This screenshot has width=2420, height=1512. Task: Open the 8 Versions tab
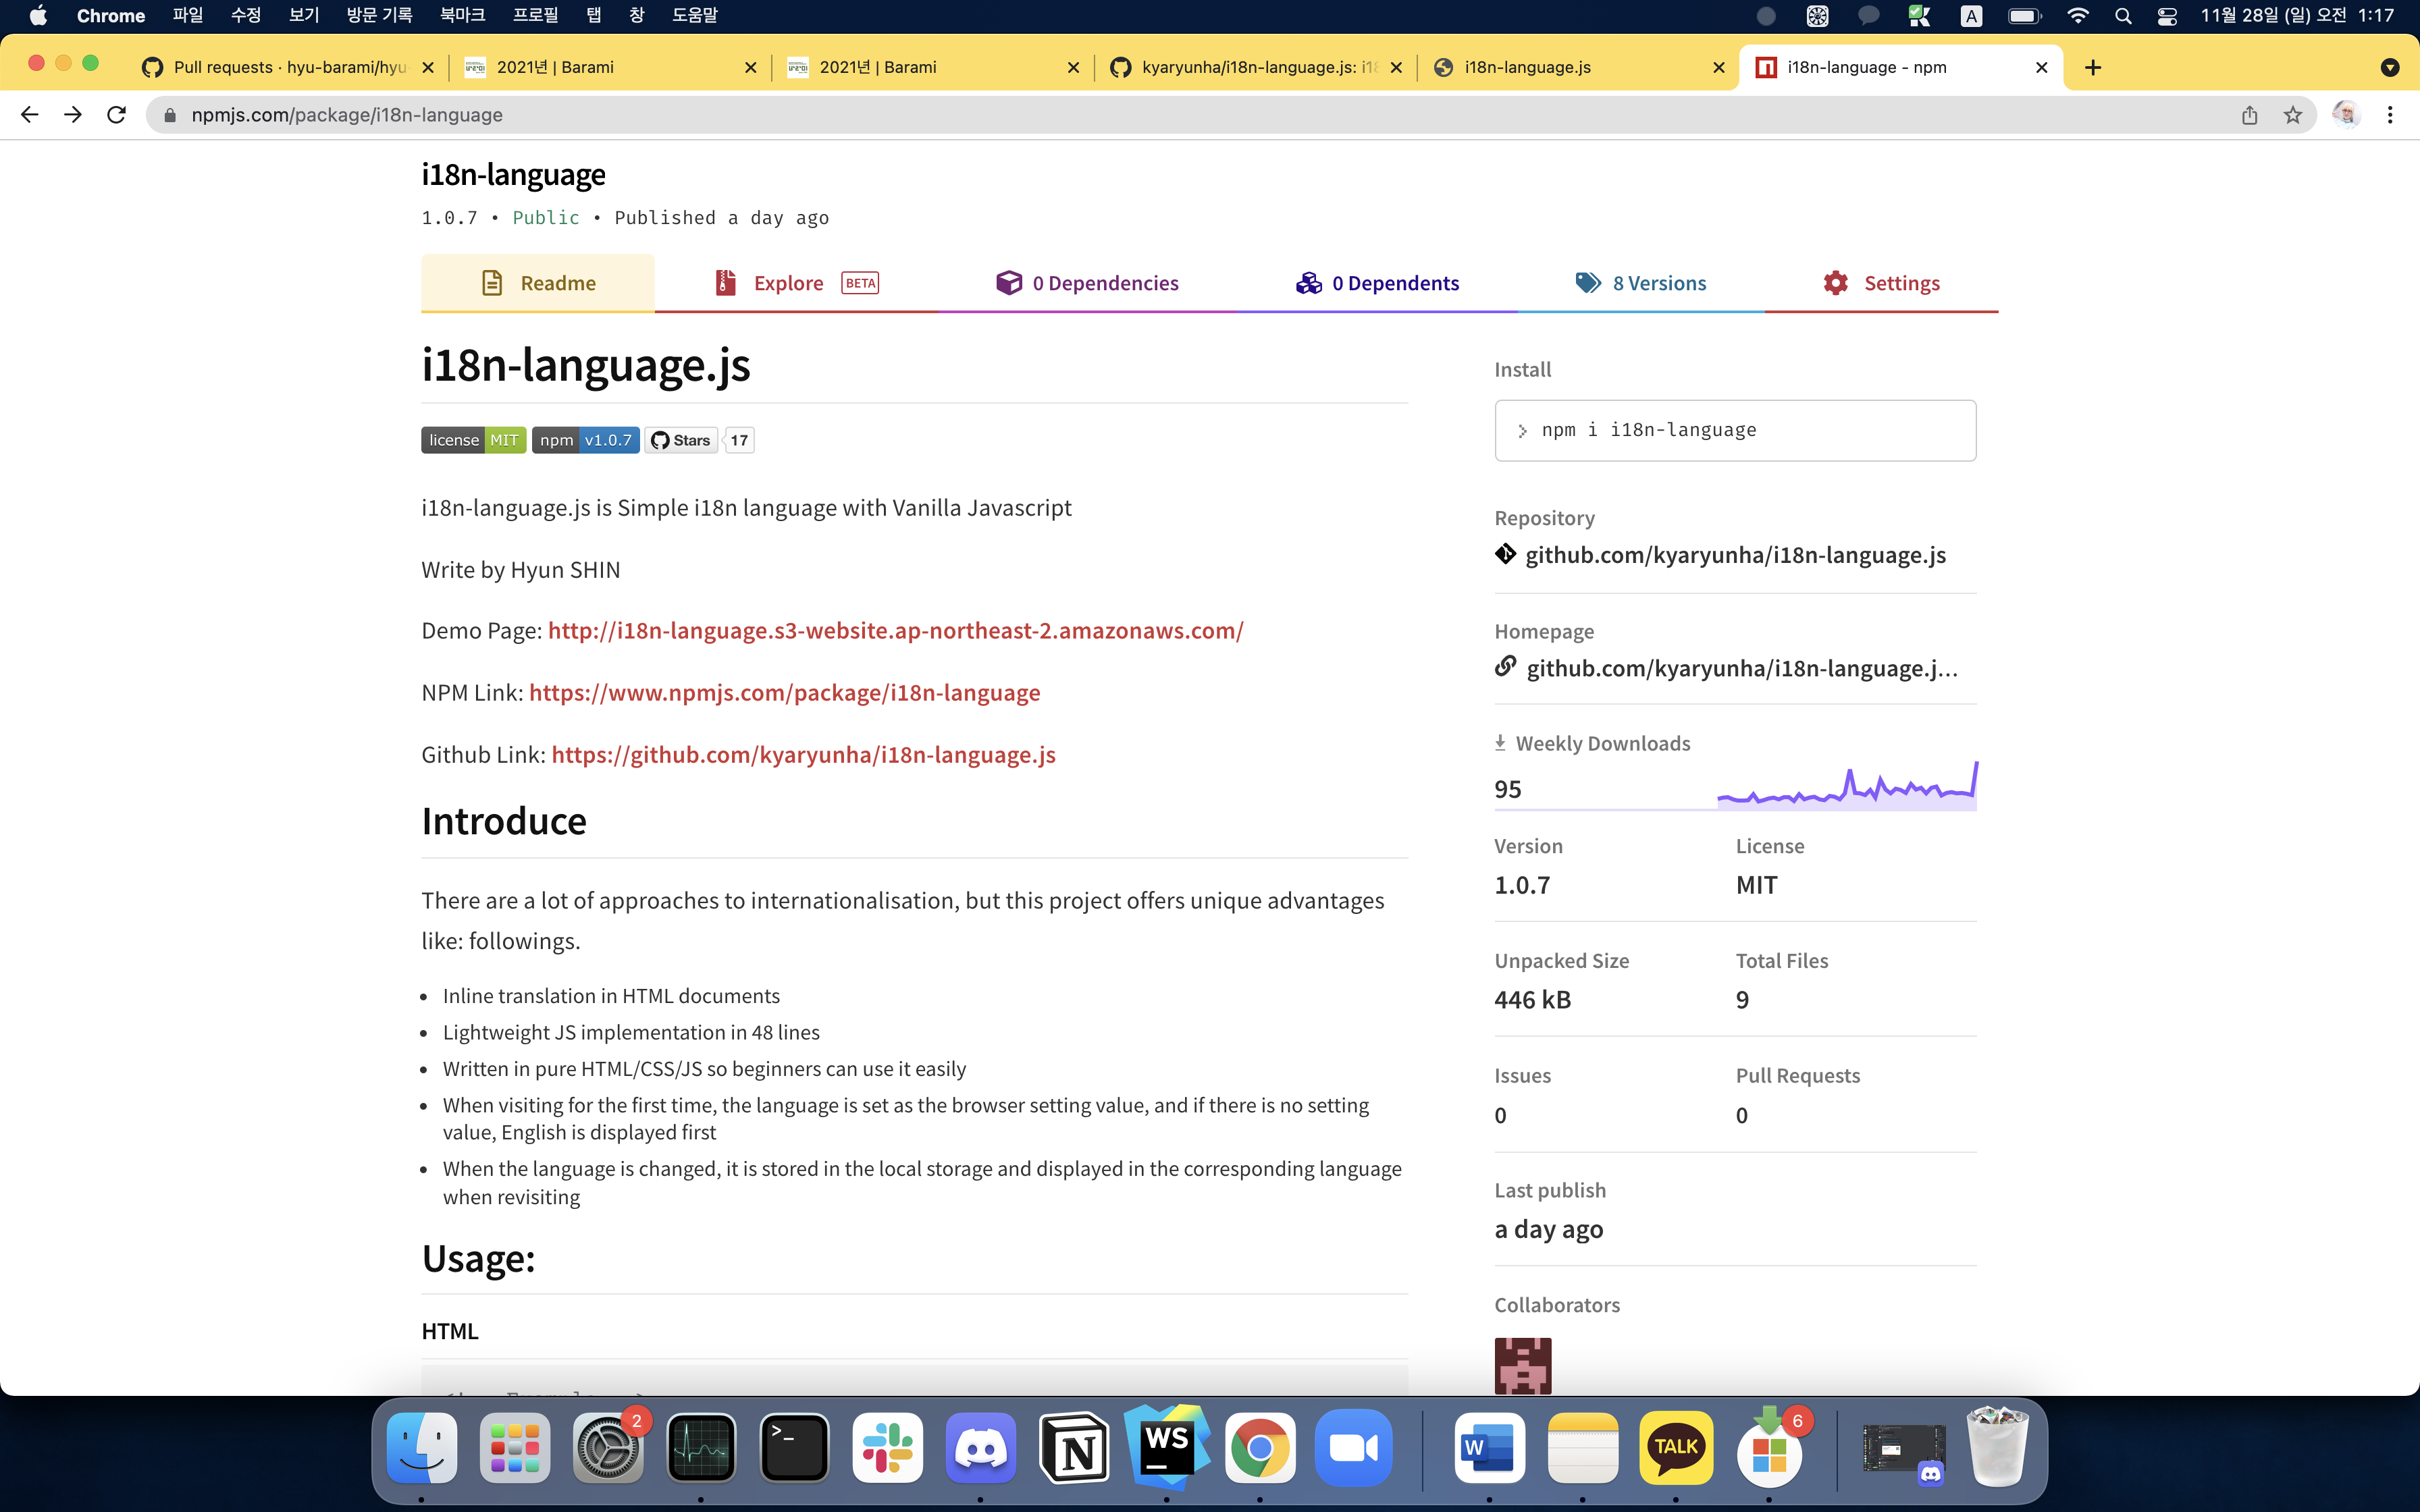tap(1641, 283)
